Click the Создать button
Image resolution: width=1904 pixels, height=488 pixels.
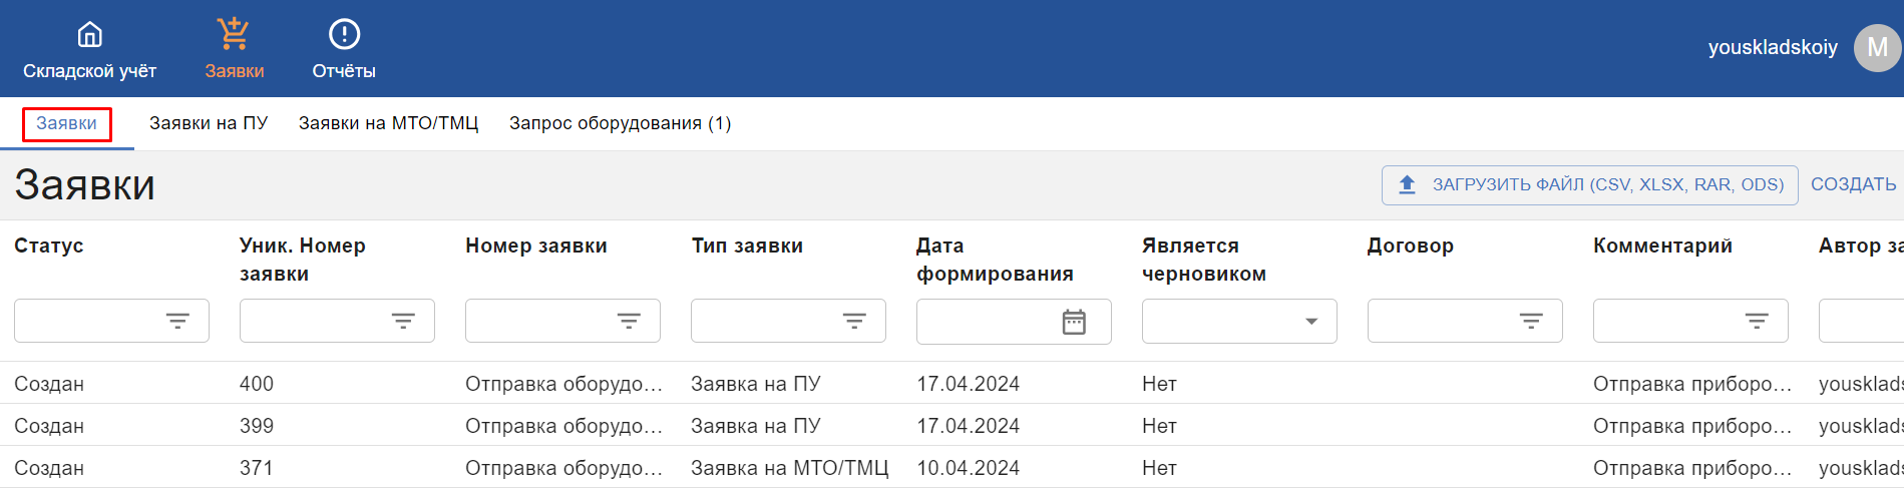1853,185
